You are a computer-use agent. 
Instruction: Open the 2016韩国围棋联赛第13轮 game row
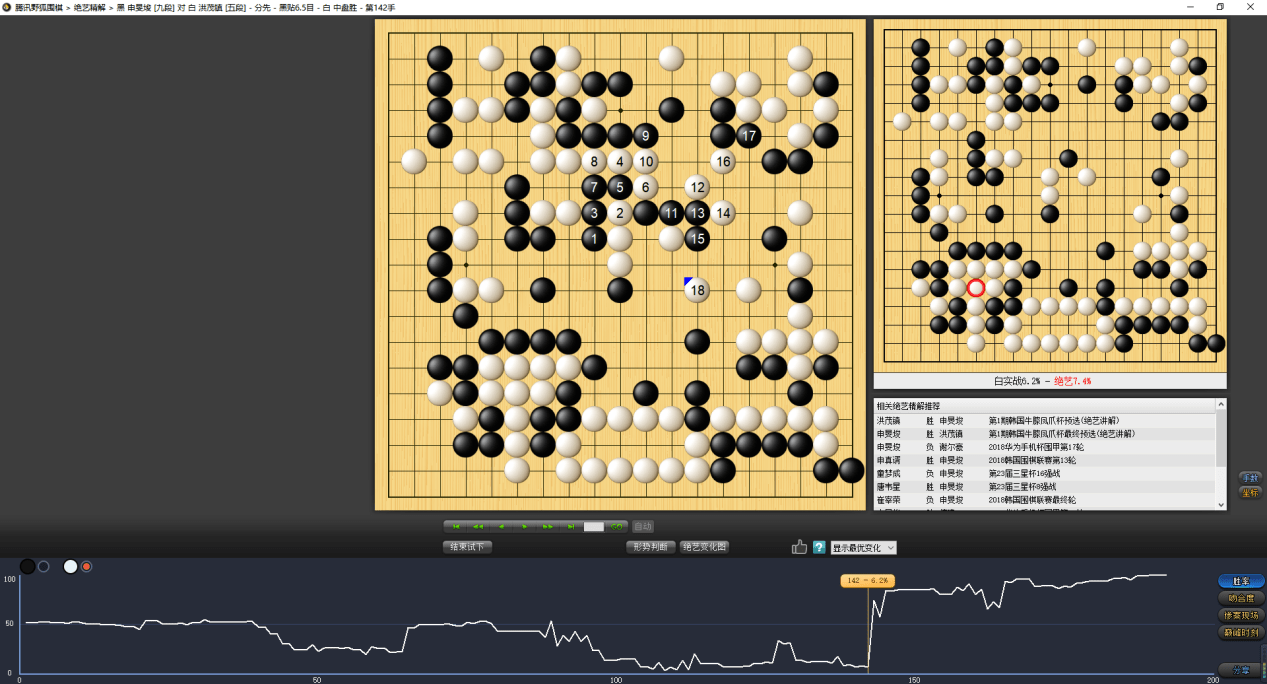(x=1045, y=460)
